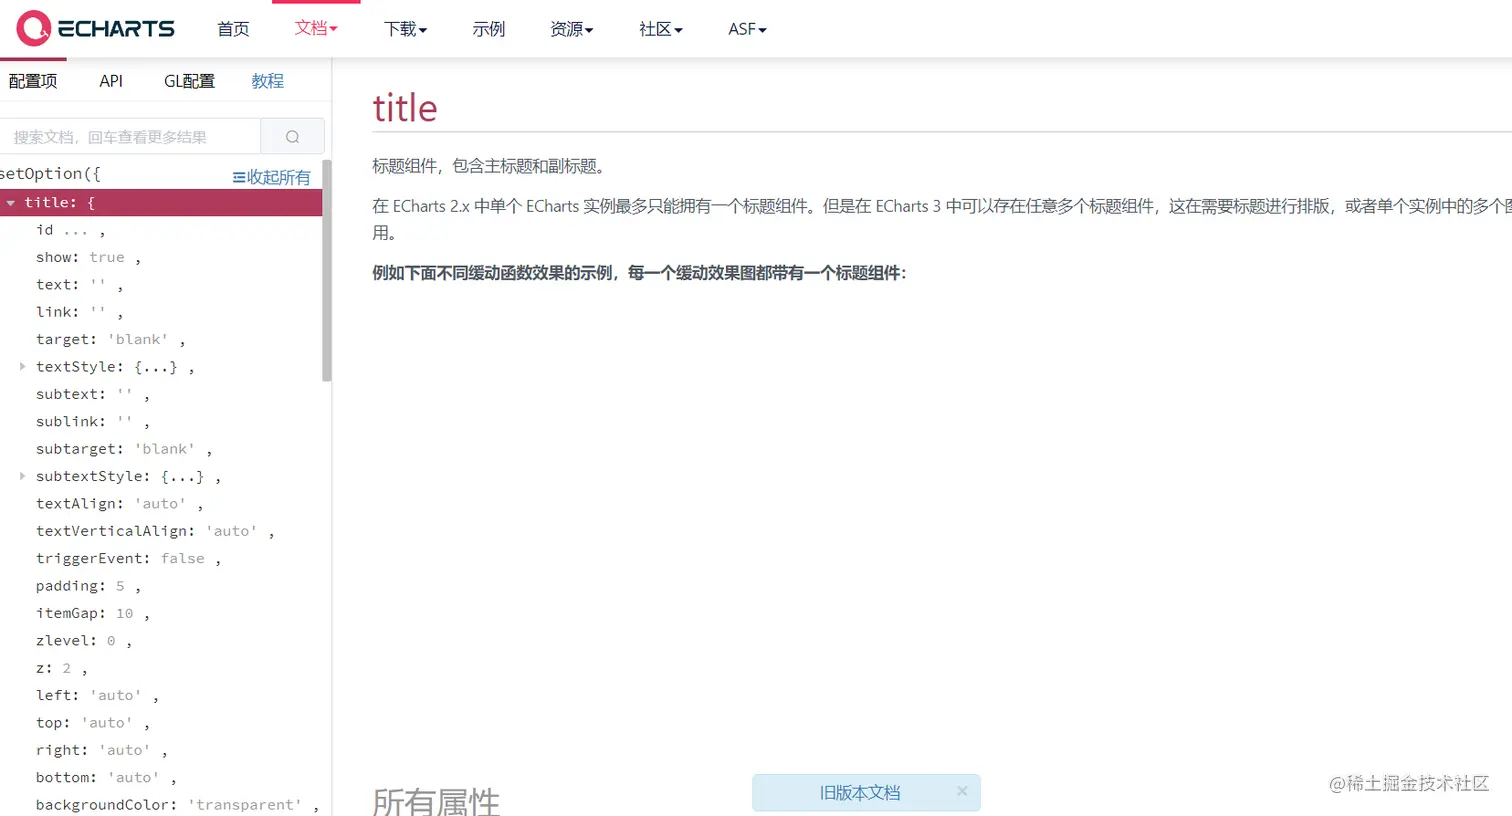Image resolution: width=1512 pixels, height=816 pixels.
Task: Switch to the 配置项 tab
Action: point(33,81)
